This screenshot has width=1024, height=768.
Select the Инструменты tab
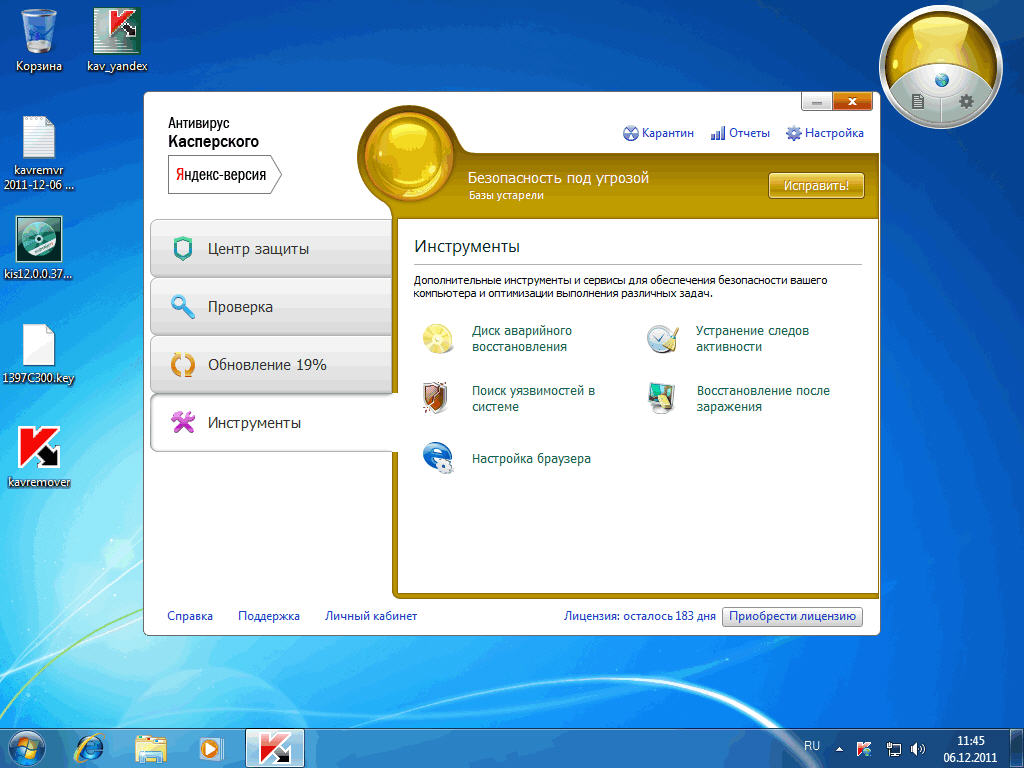point(274,423)
